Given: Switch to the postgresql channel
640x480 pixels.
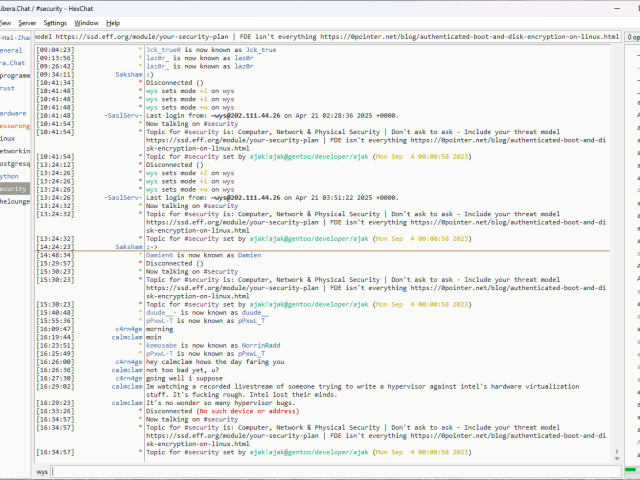Looking at the screenshot, I should 14,163.
